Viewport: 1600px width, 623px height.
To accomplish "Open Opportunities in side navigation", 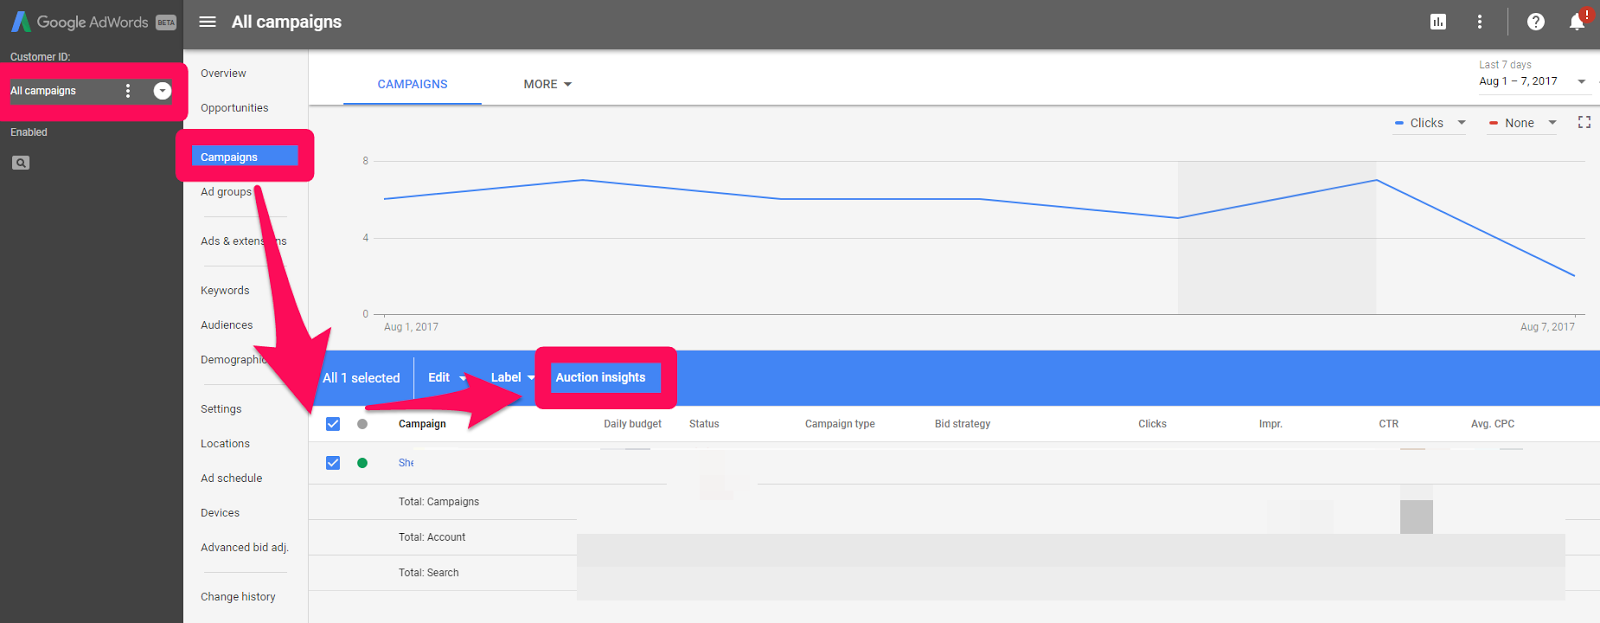I will pyautogui.click(x=234, y=108).
